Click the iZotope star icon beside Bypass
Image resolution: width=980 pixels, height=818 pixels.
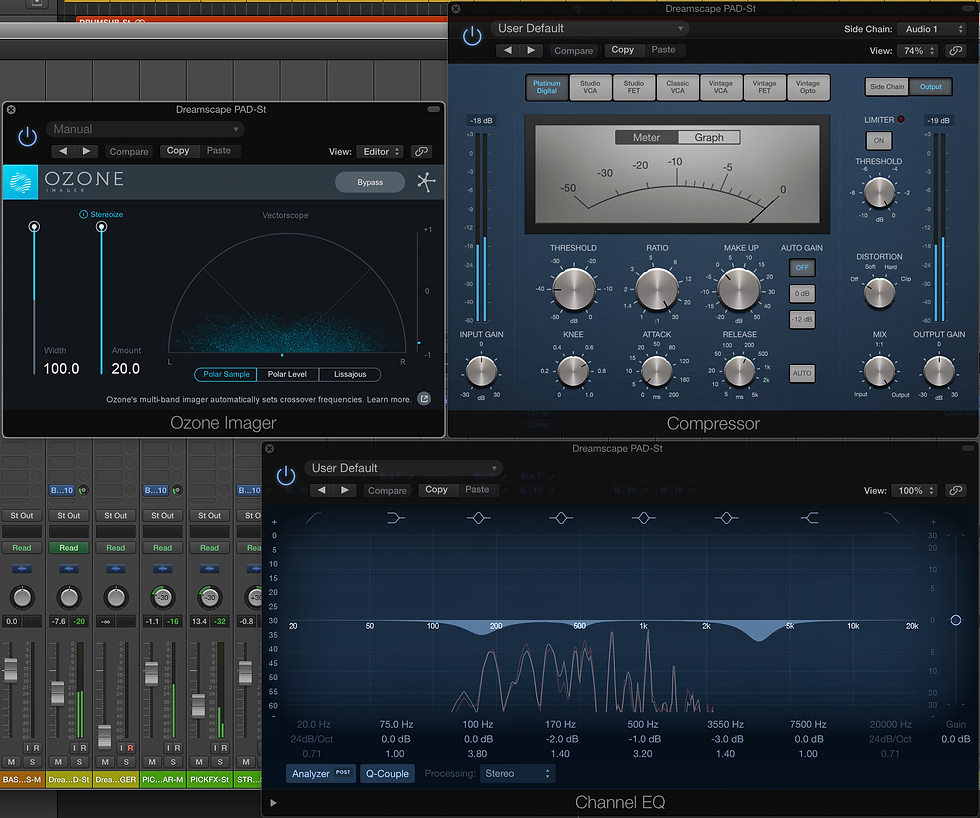coord(426,182)
